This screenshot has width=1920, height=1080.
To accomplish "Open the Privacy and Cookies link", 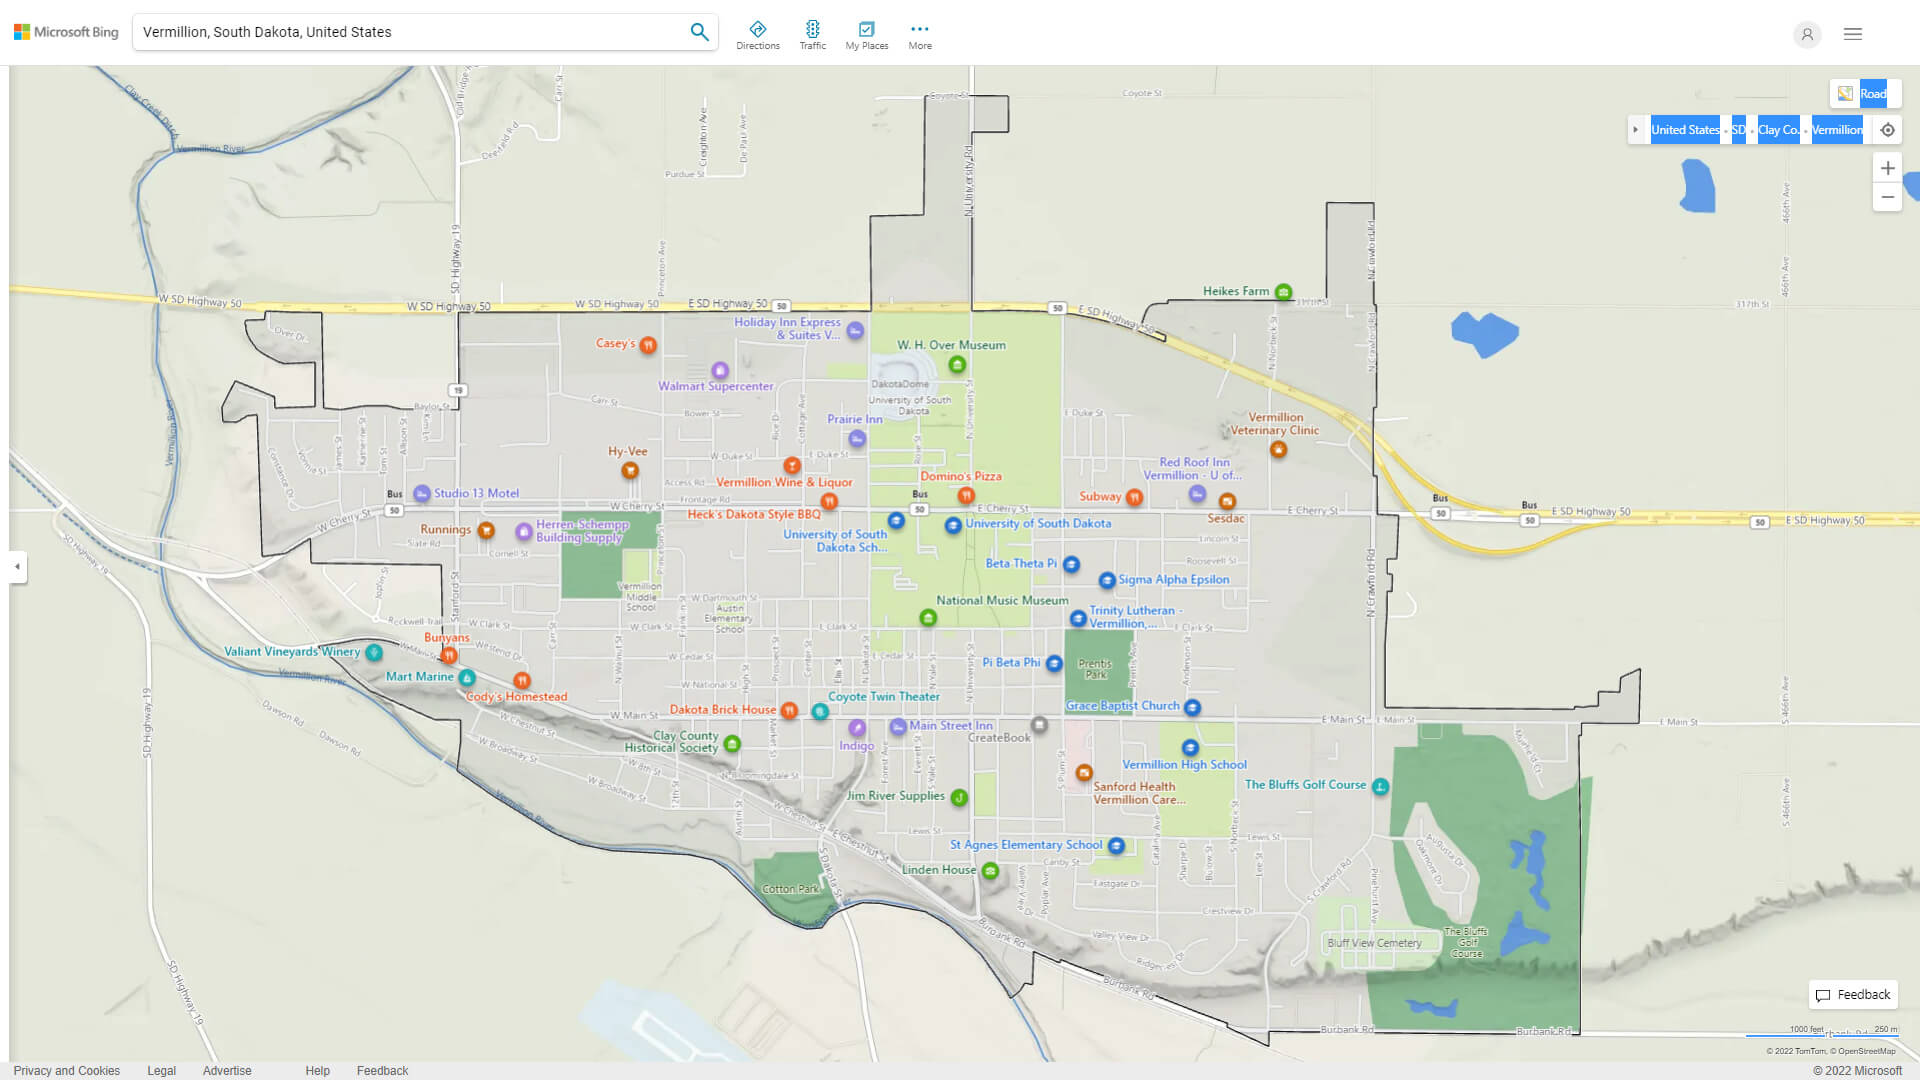I will pyautogui.click(x=66, y=1070).
